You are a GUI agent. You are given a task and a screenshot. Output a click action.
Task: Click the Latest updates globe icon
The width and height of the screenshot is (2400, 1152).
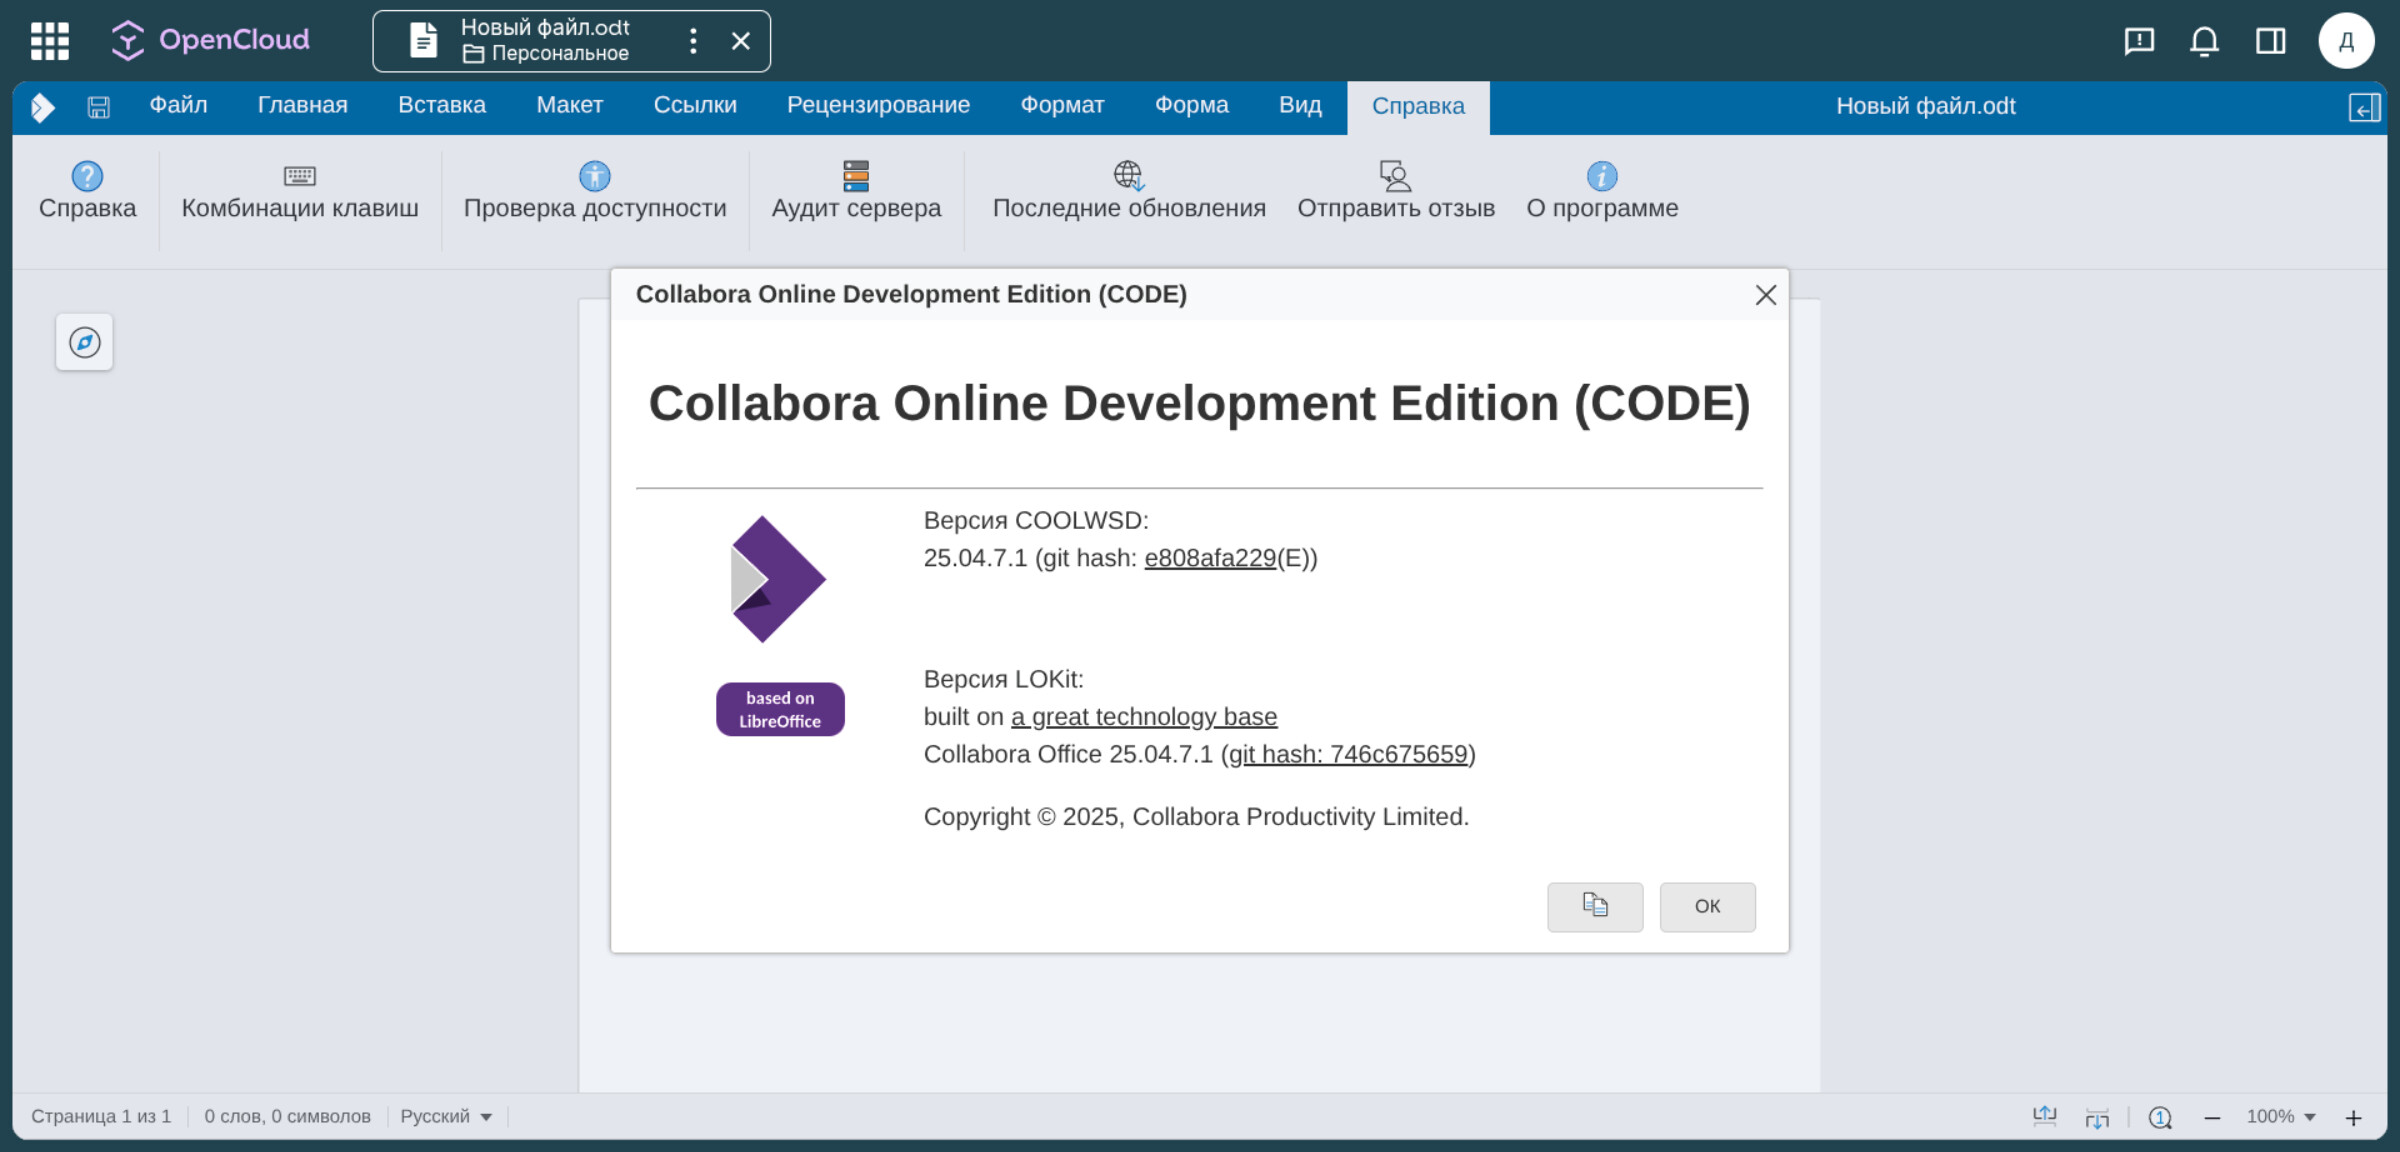pyautogui.click(x=1128, y=176)
